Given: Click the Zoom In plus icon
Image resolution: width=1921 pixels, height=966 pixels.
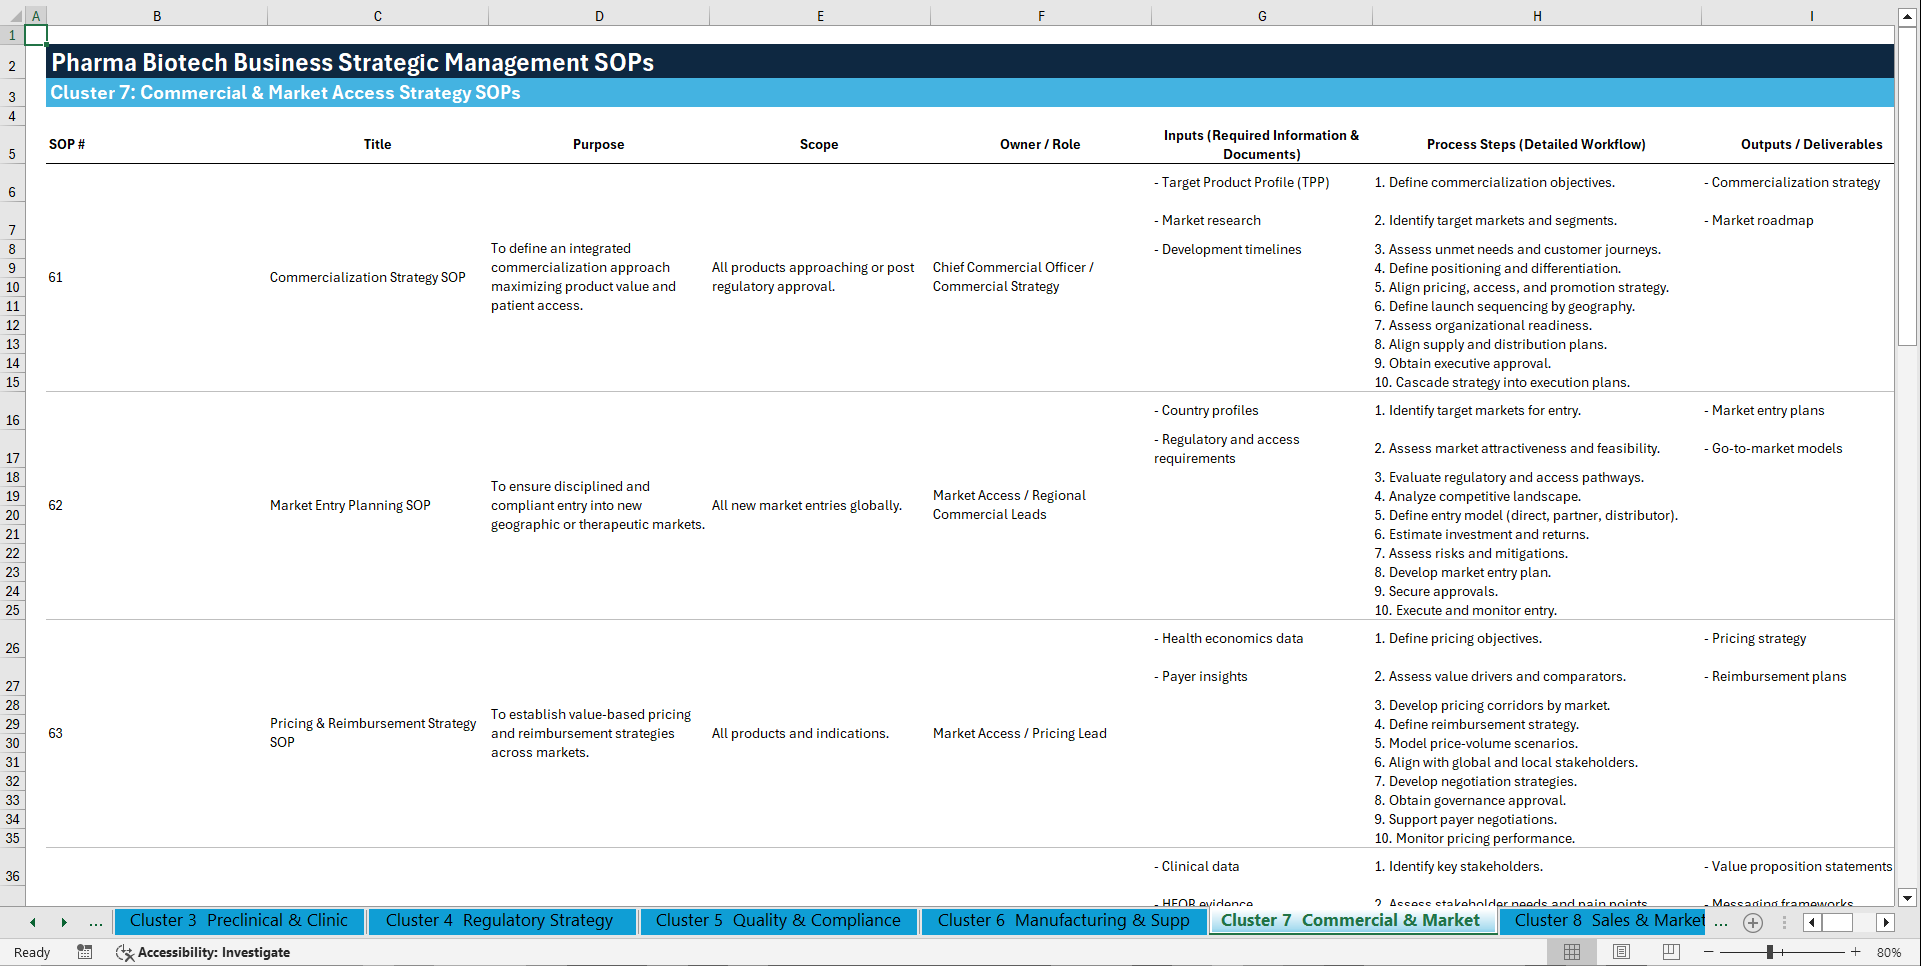Looking at the screenshot, I should coord(1857,952).
